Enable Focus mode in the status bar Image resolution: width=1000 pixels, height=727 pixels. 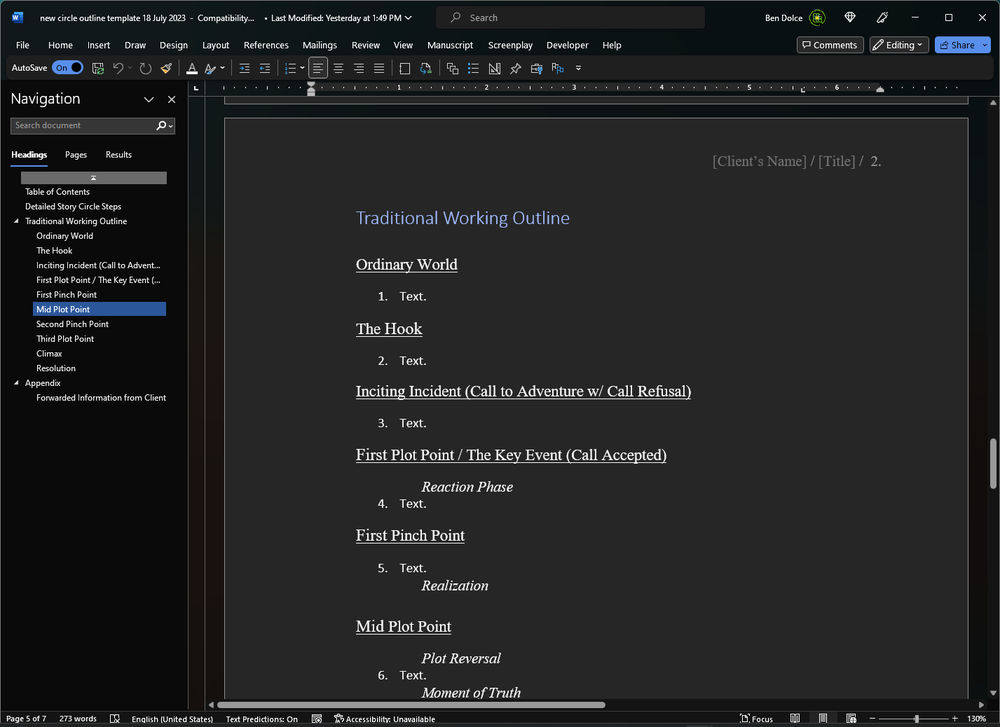click(757, 719)
